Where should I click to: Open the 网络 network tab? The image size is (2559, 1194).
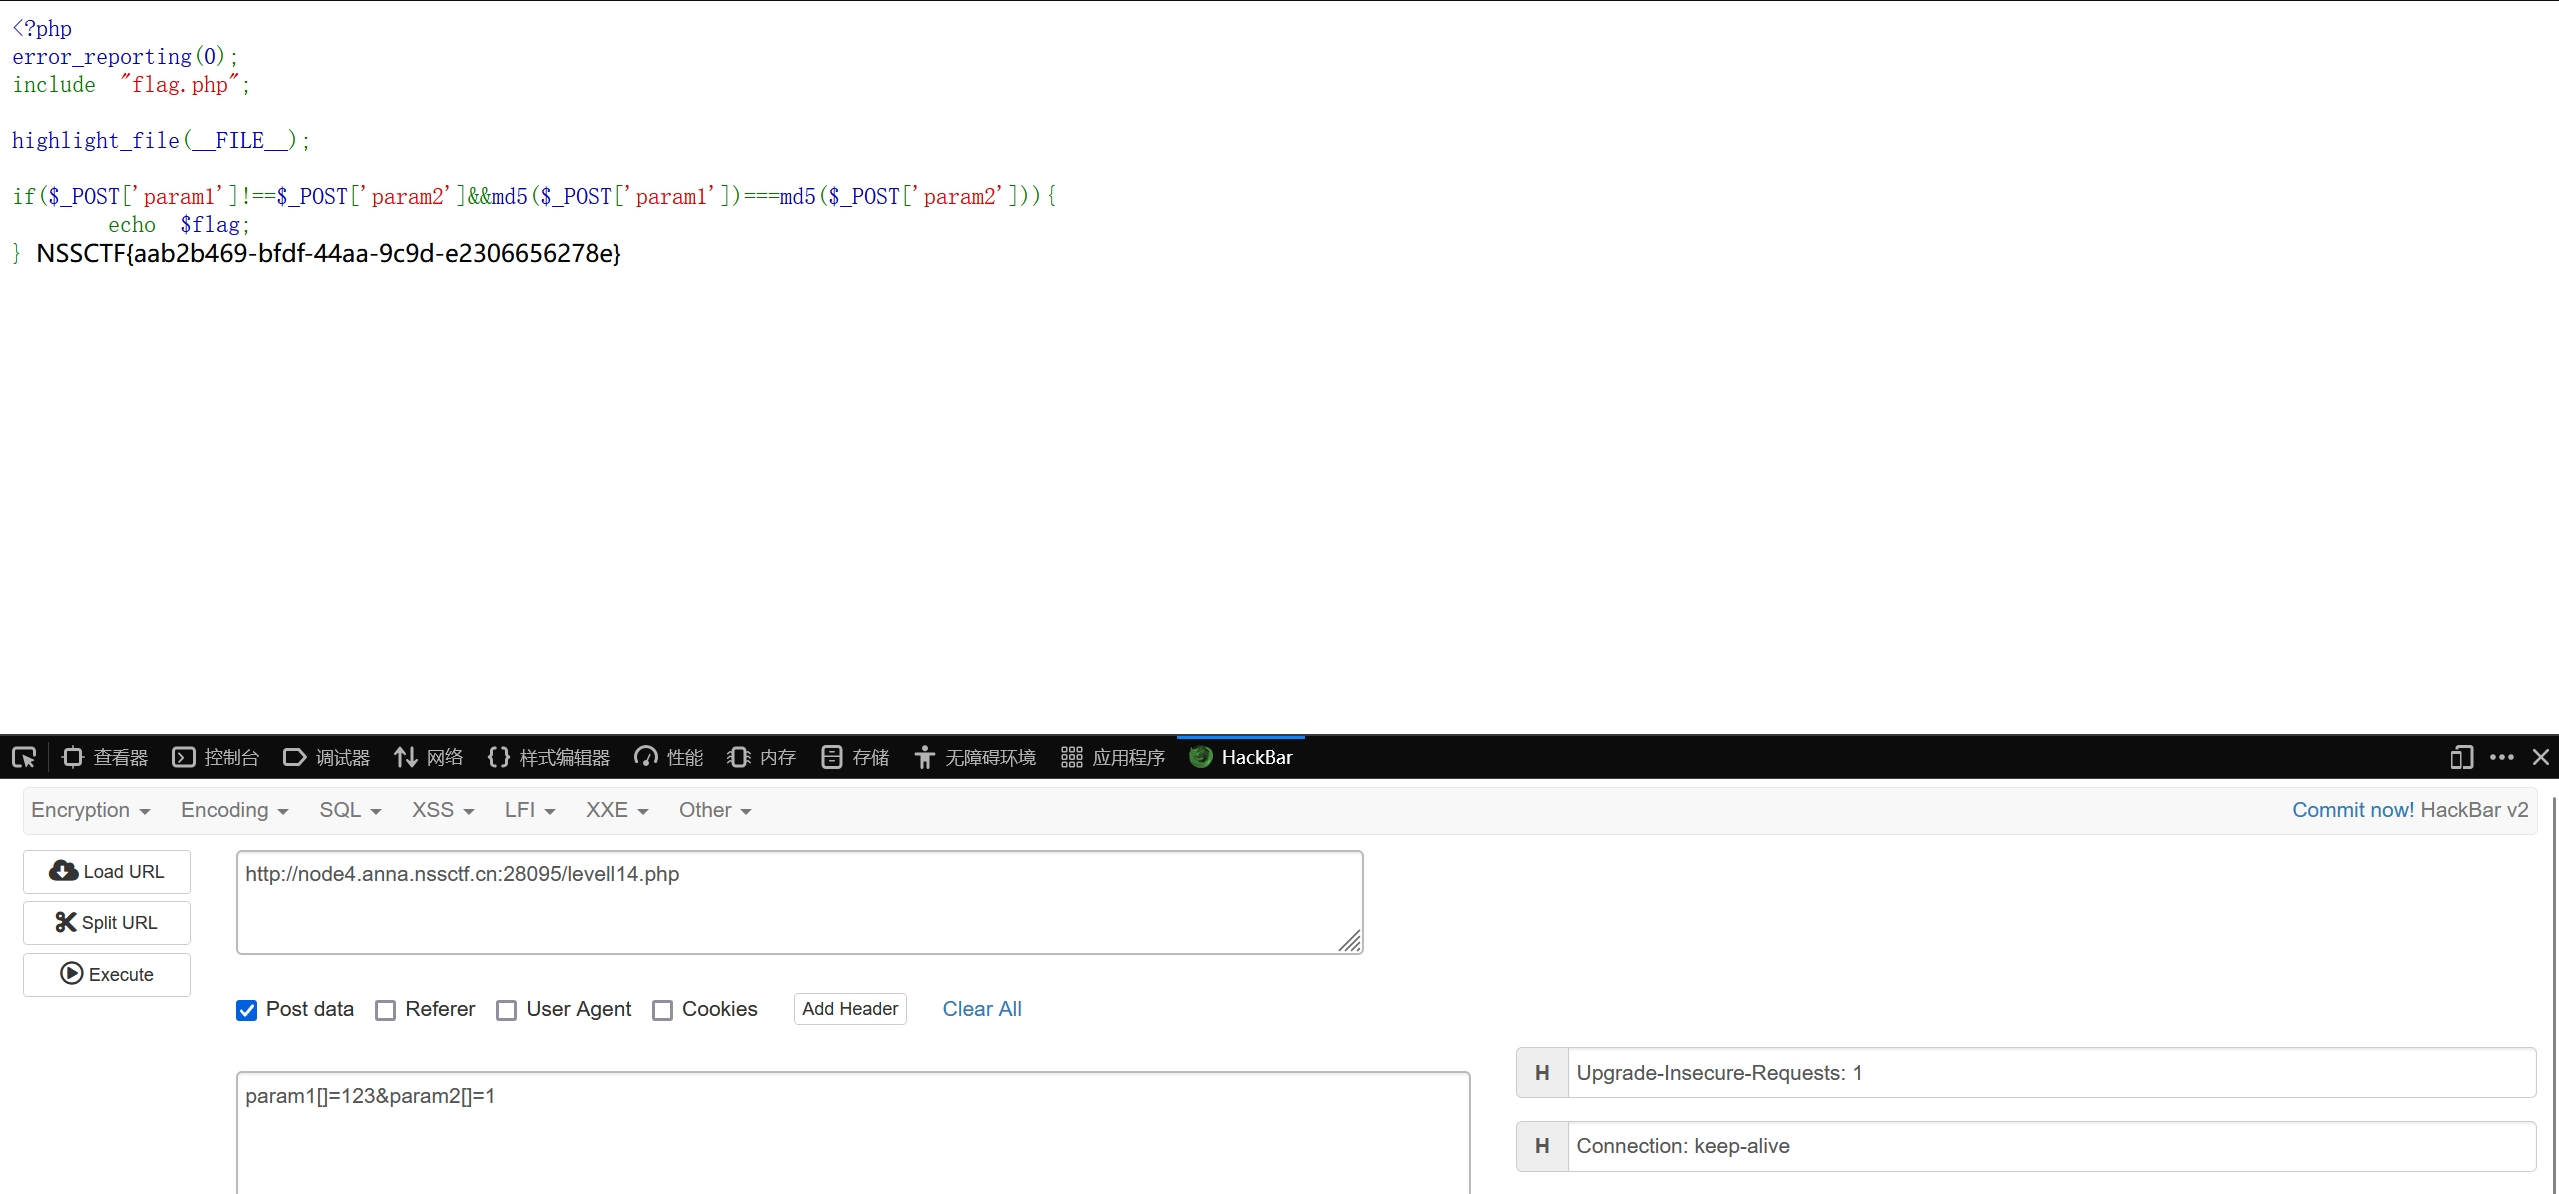pyautogui.click(x=429, y=757)
